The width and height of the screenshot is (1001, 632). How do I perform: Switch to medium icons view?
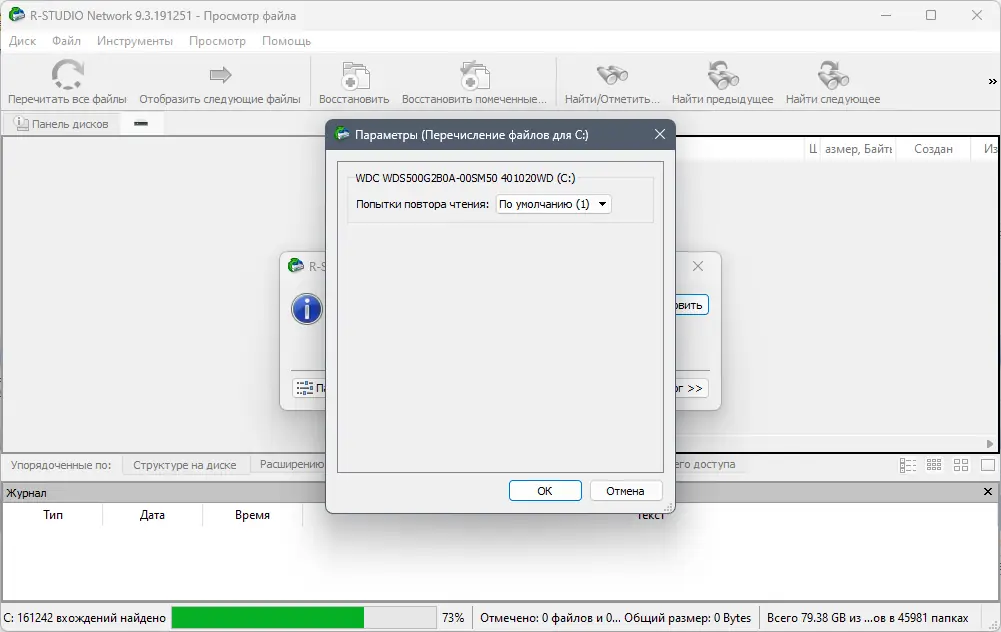click(x=961, y=465)
